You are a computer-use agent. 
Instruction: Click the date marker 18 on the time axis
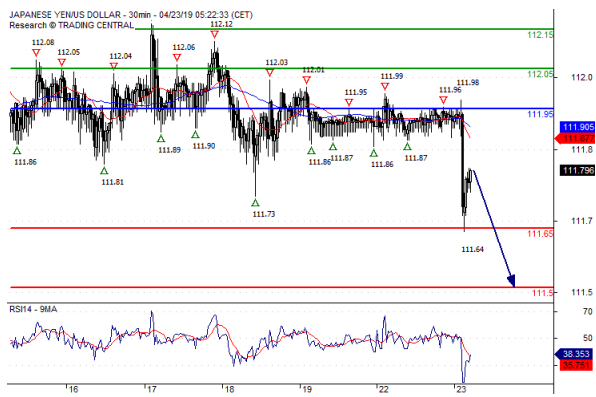point(229,389)
